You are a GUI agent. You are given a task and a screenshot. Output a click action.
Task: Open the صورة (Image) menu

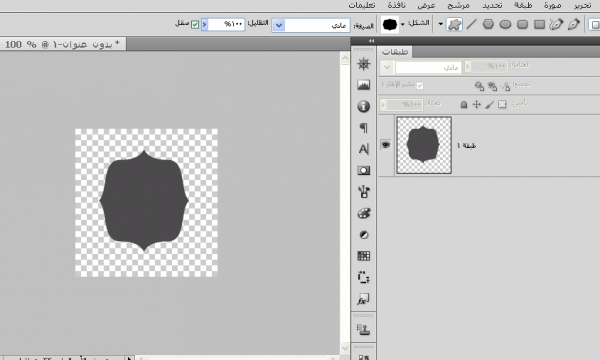pos(553,5)
